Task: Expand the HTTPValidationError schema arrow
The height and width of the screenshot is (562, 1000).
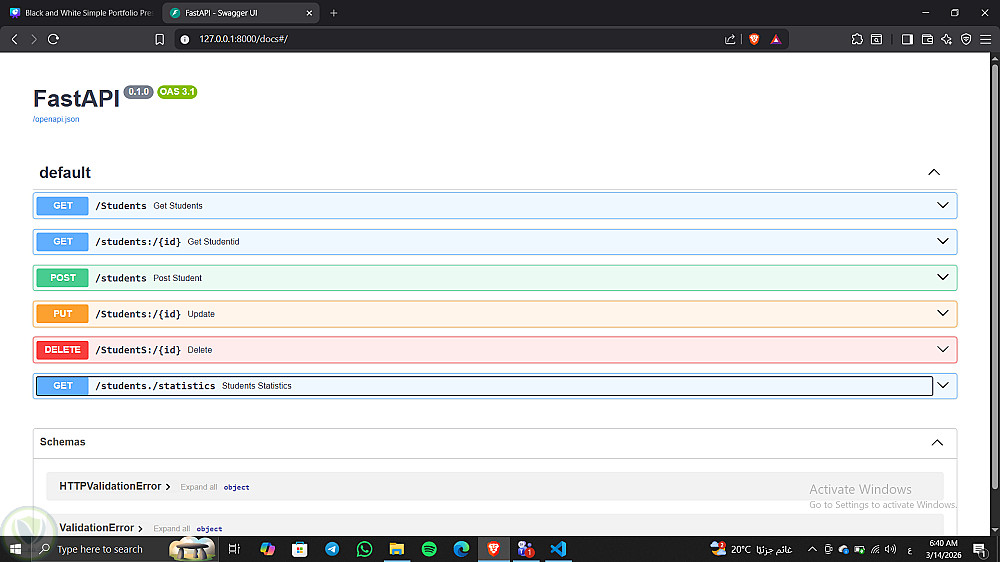Action: tap(168, 487)
